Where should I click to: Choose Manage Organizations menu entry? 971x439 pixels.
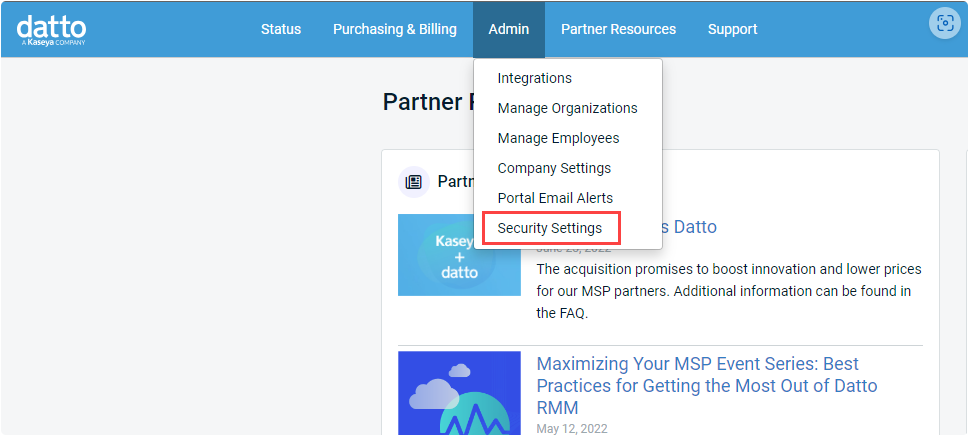tap(568, 108)
